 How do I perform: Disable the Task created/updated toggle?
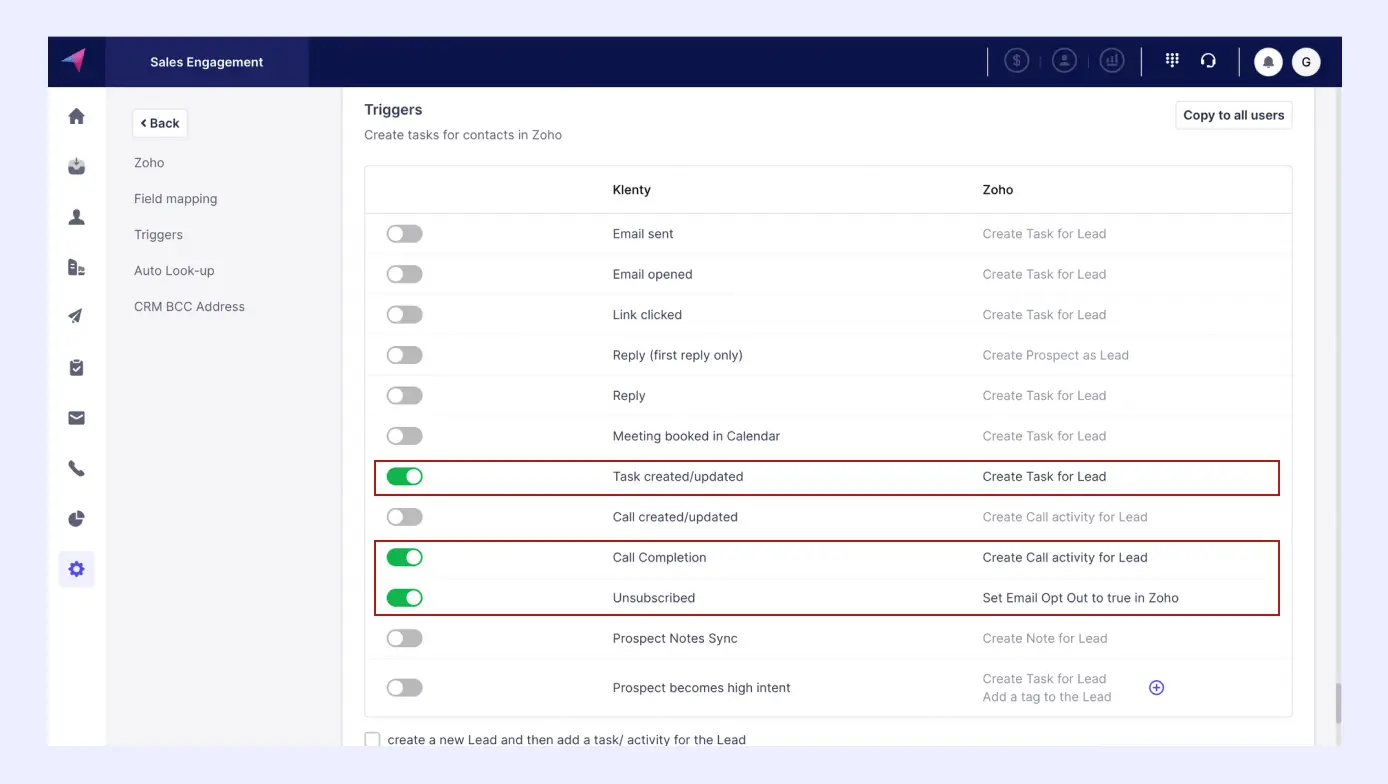405,477
